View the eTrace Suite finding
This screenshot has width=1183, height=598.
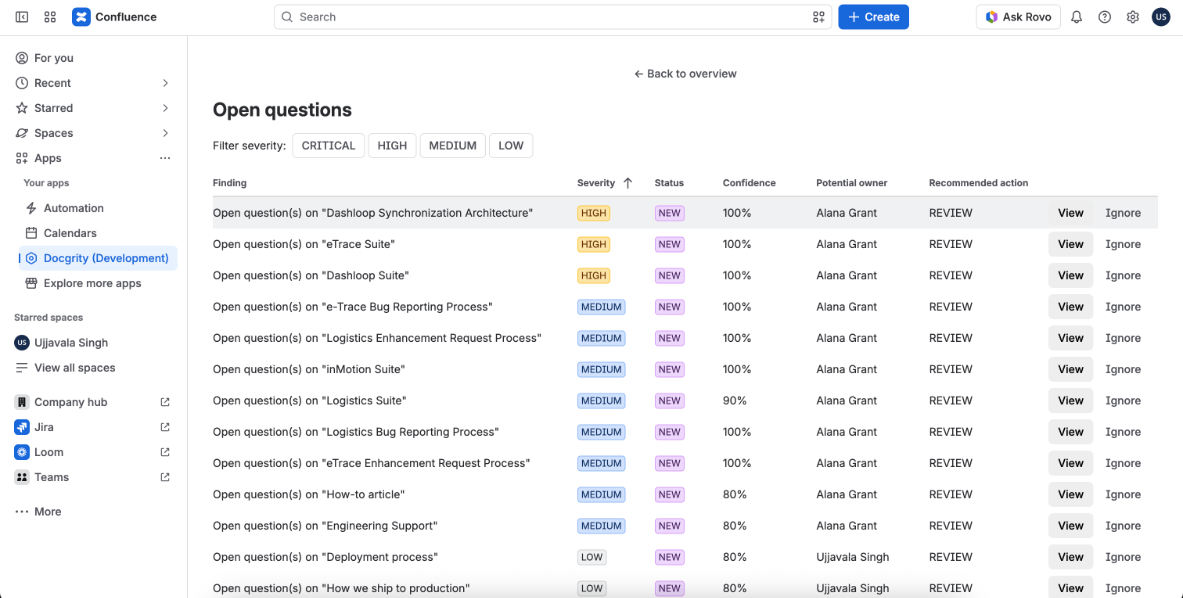coord(1071,244)
